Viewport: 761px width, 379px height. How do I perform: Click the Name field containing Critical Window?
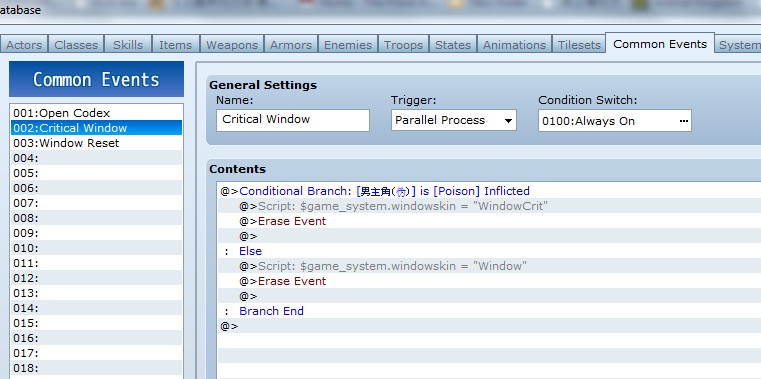(293, 120)
